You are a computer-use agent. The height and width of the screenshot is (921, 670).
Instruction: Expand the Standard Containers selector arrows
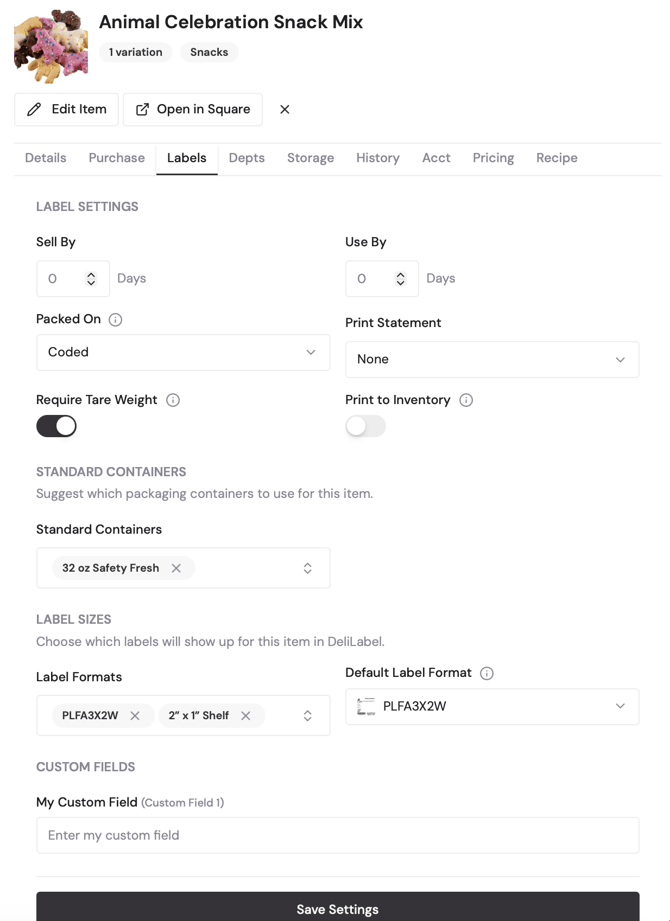pos(307,568)
